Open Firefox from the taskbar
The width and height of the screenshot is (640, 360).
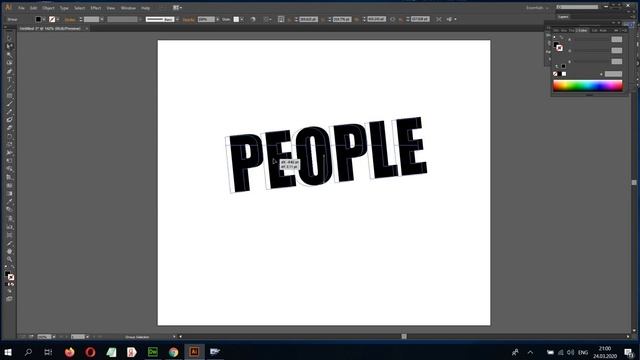[x=69, y=352]
